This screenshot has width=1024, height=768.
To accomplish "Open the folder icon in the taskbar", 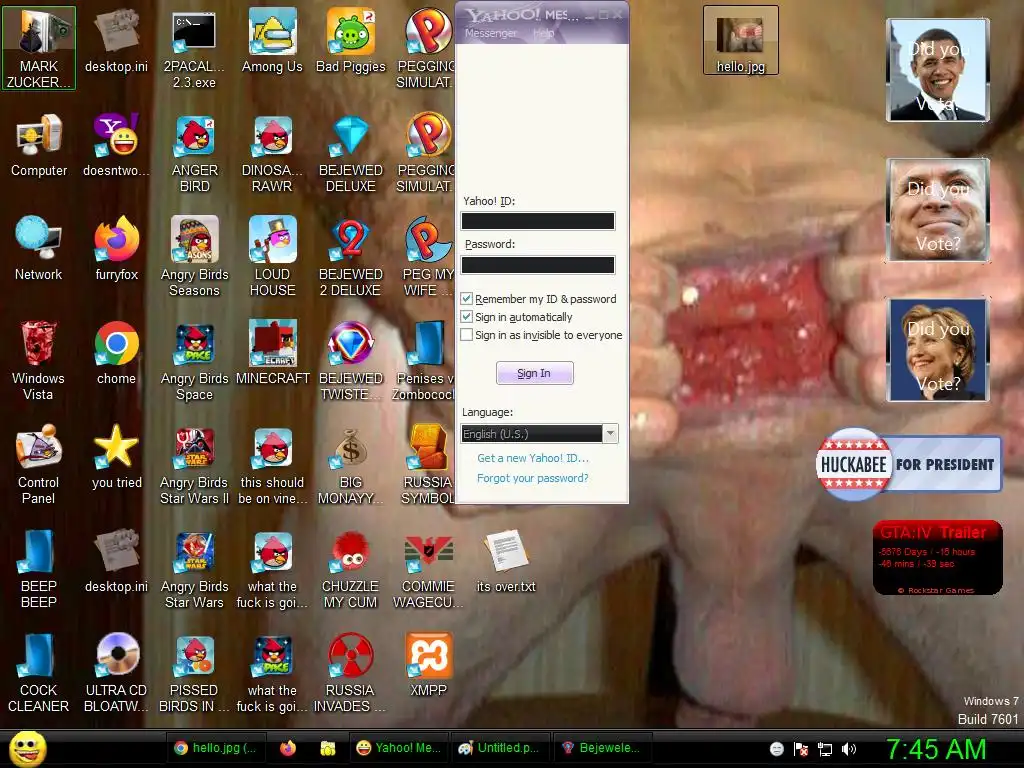I will 328,748.
